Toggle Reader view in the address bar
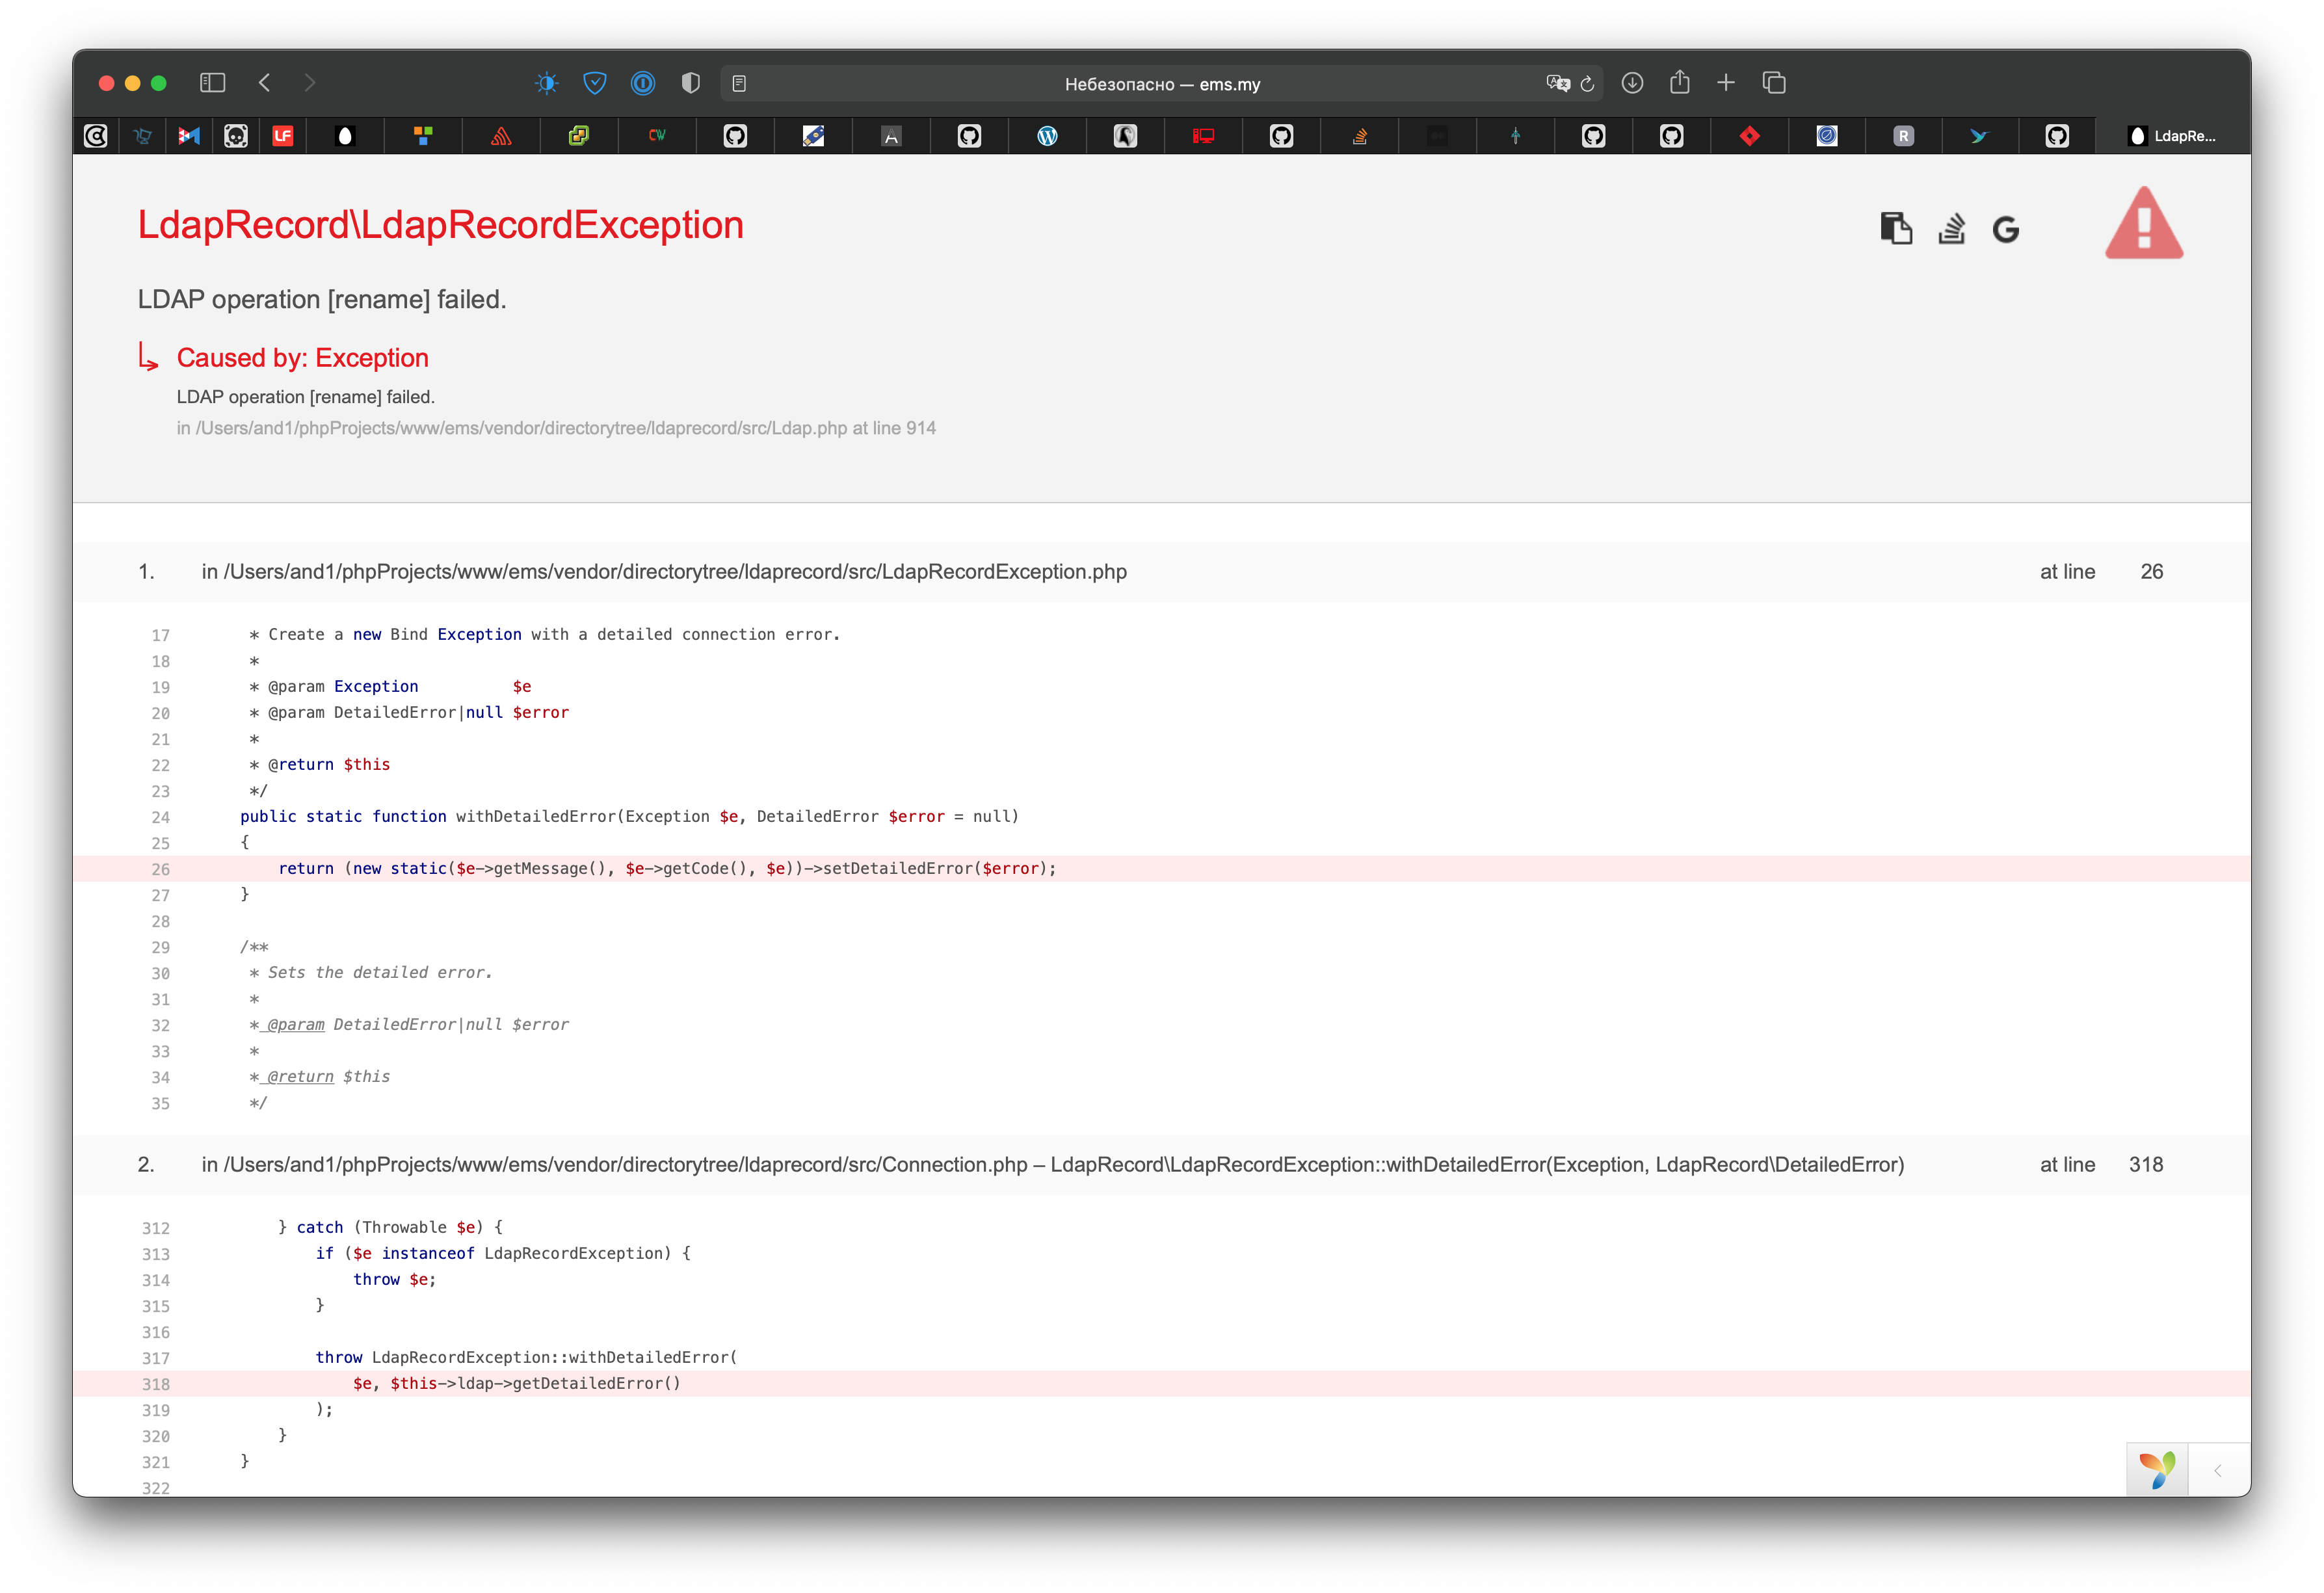This screenshot has width=2324, height=1593. pos(740,83)
